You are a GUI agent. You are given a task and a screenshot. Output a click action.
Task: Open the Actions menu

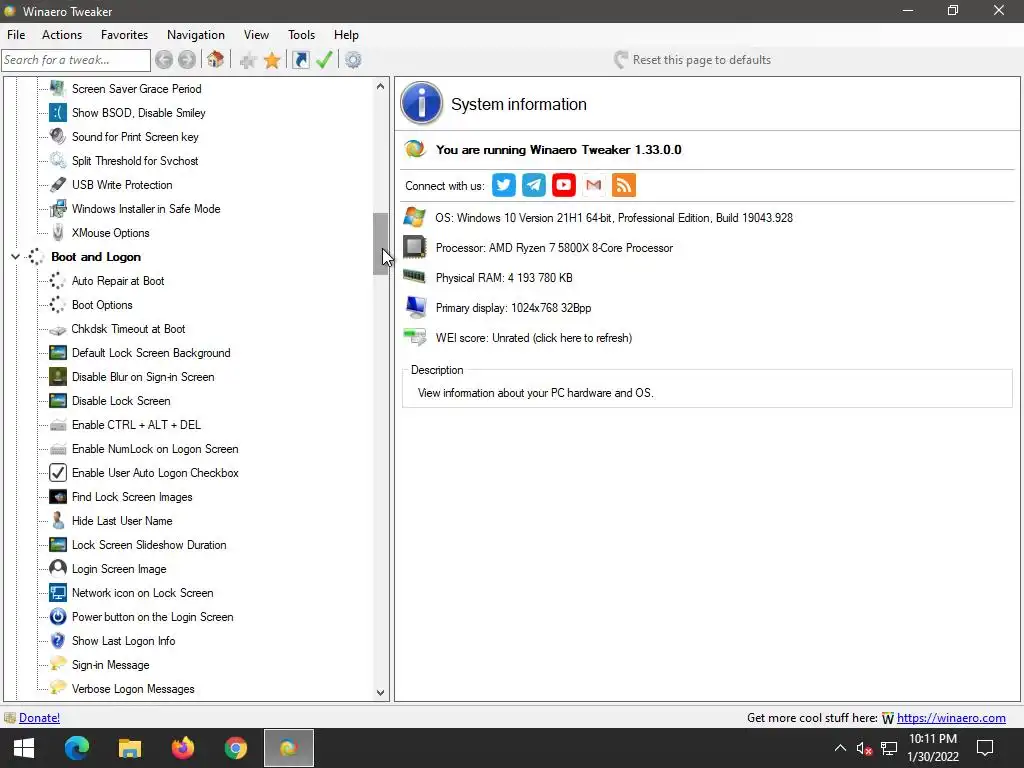[x=62, y=35]
